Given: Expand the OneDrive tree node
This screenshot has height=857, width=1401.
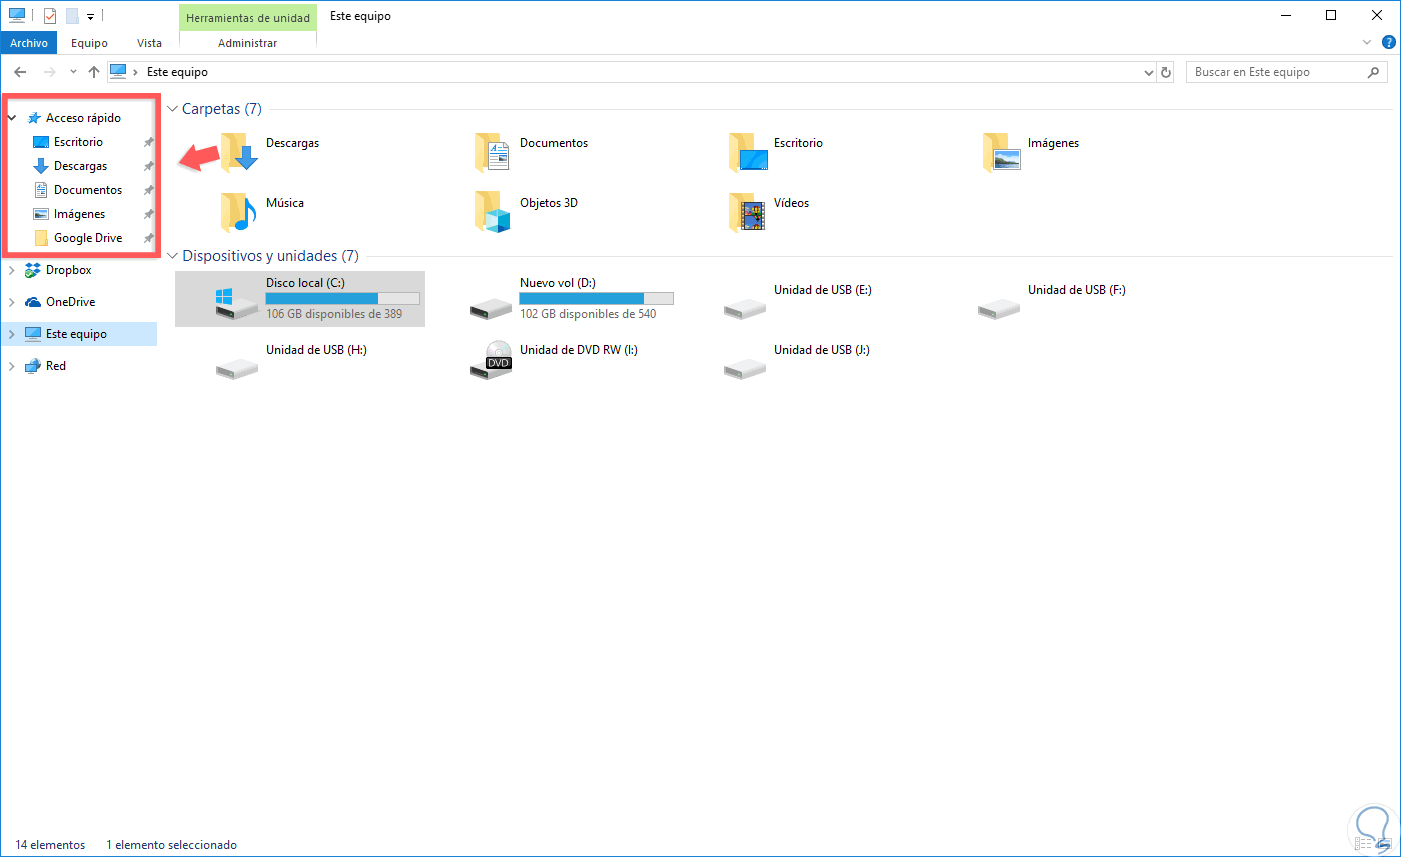Looking at the screenshot, I should 12,302.
